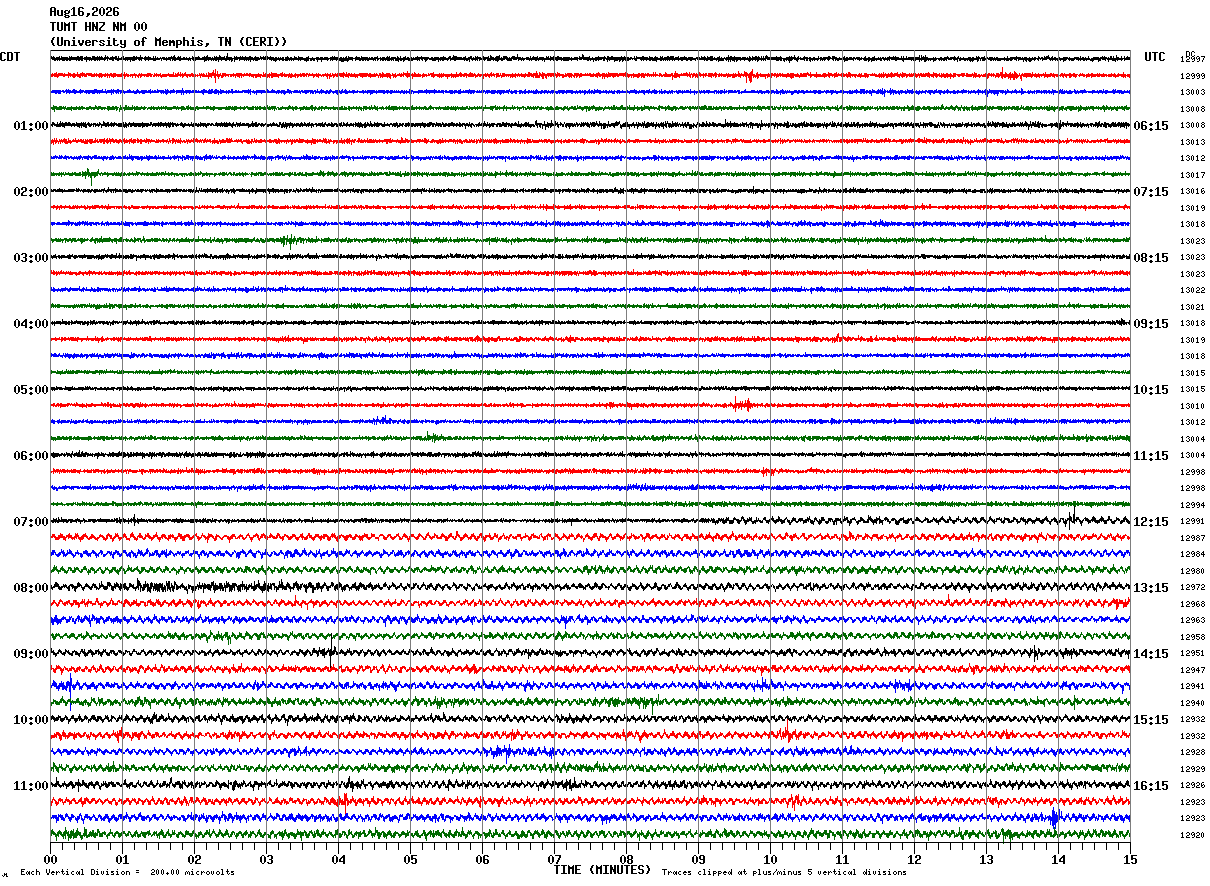Select the 08:00 CDT row label
Screen dimensions: 1210x886
point(31,588)
